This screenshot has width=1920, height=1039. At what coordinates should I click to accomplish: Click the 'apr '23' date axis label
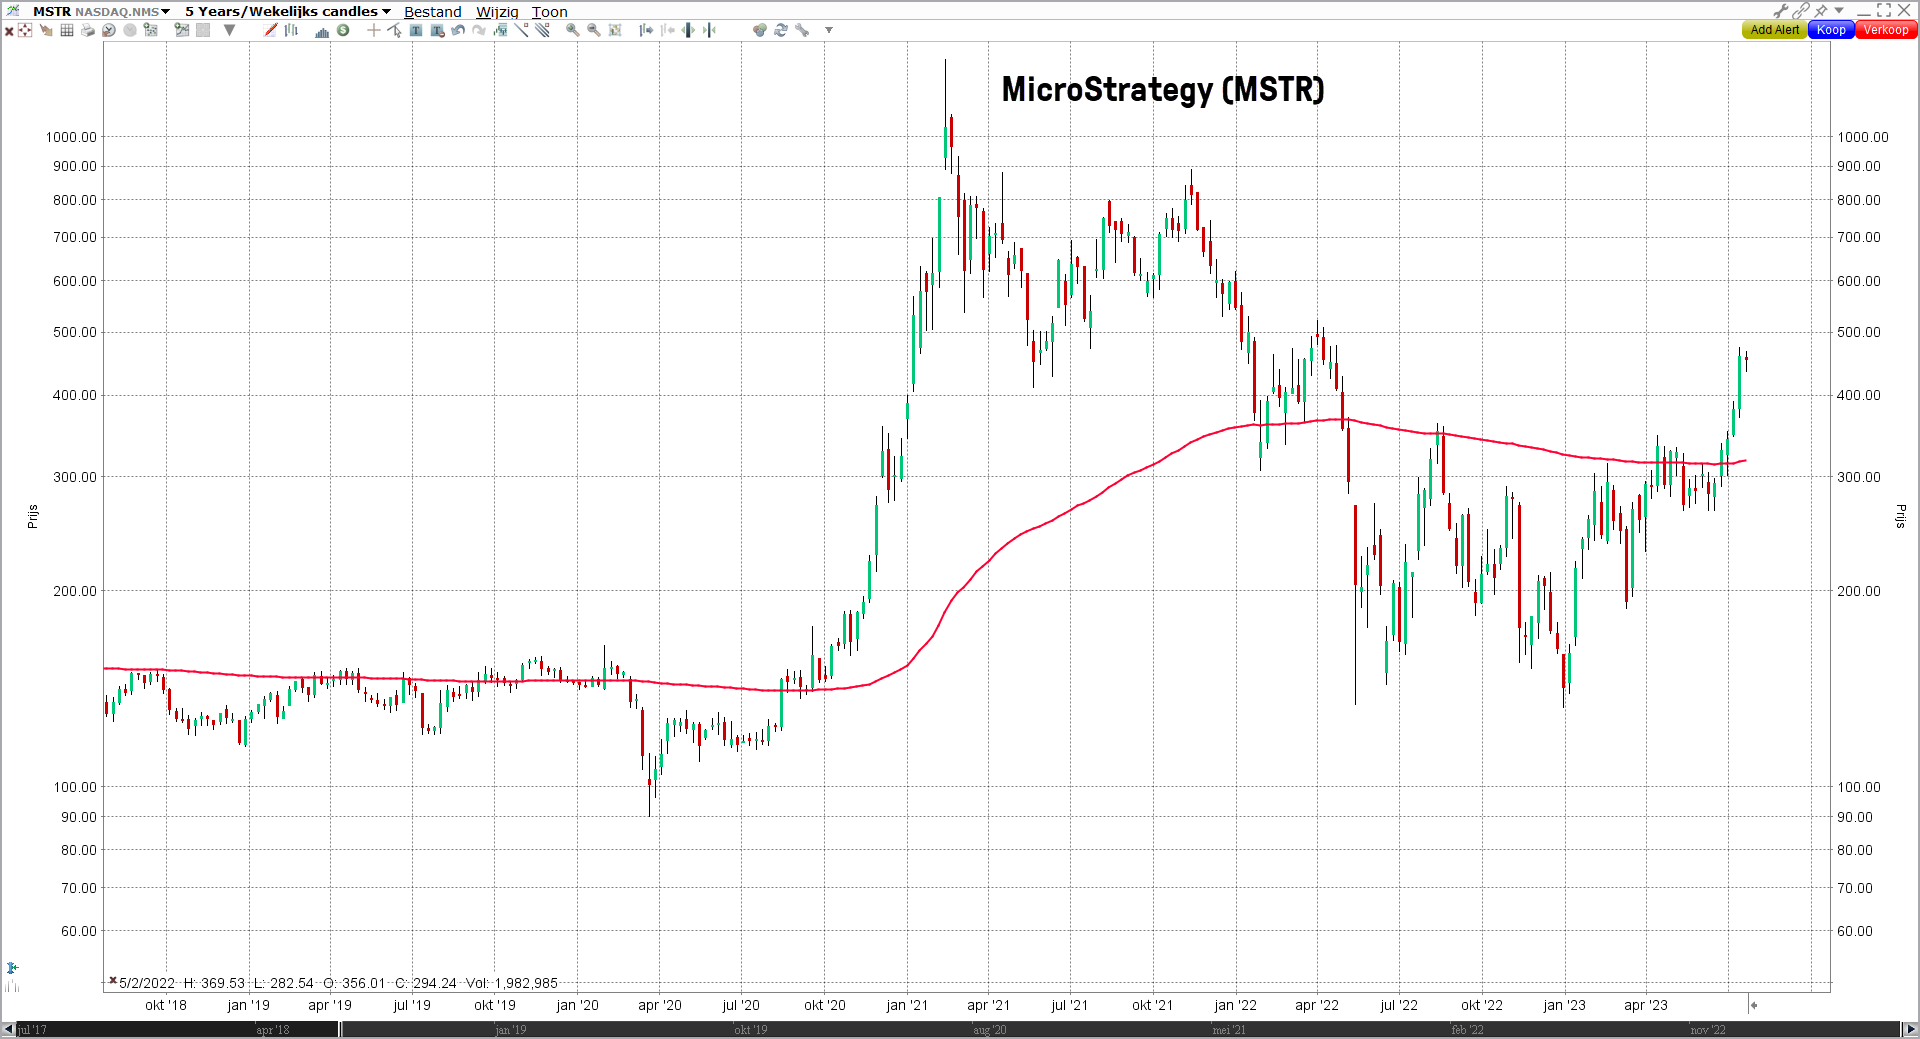[1646, 1005]
